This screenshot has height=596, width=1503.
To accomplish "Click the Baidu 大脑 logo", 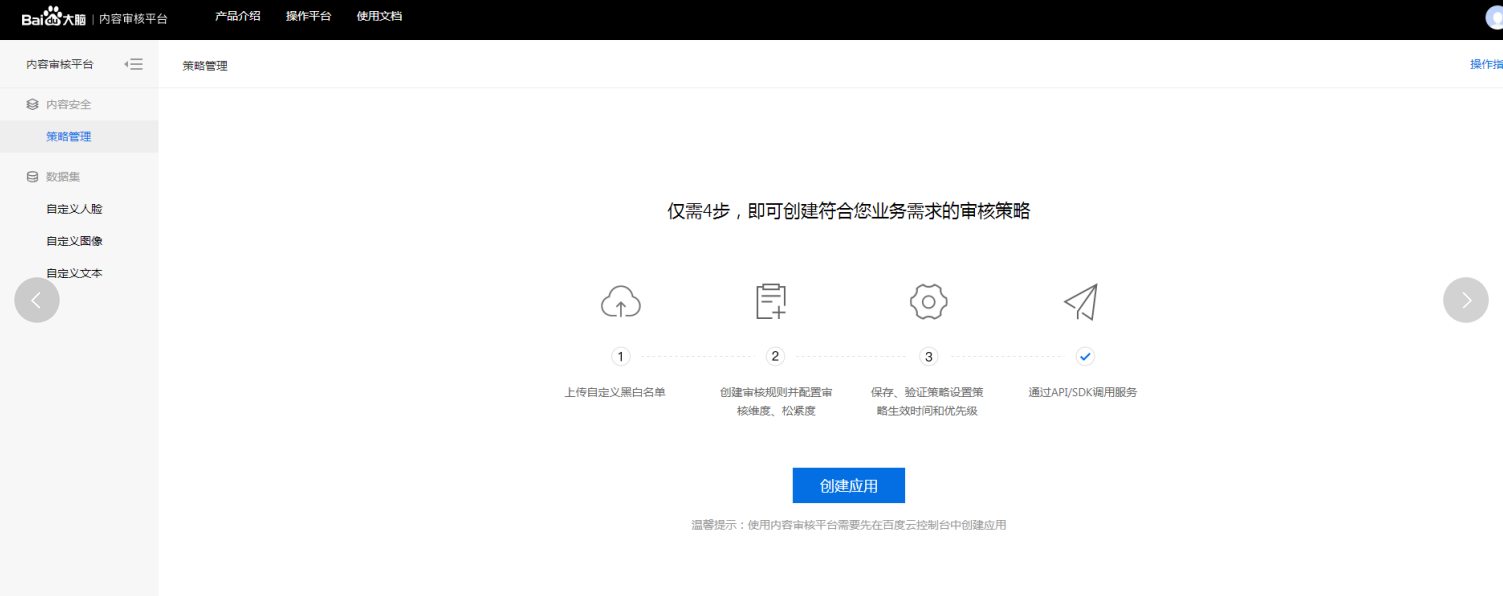I will click(x=54, y=18).
